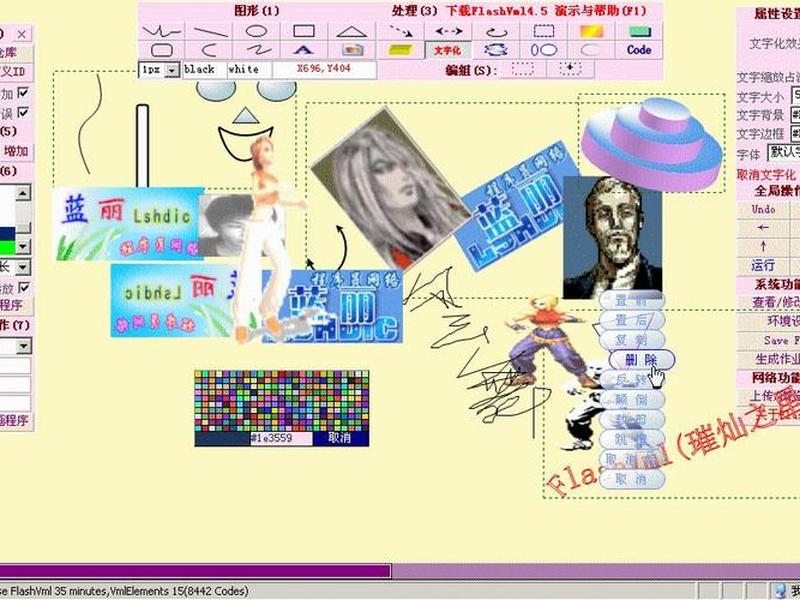Screen dimensions: 800x600
Task: Select the ellipse shape tool
Action: pyautogui.click(x=257, y=31)
